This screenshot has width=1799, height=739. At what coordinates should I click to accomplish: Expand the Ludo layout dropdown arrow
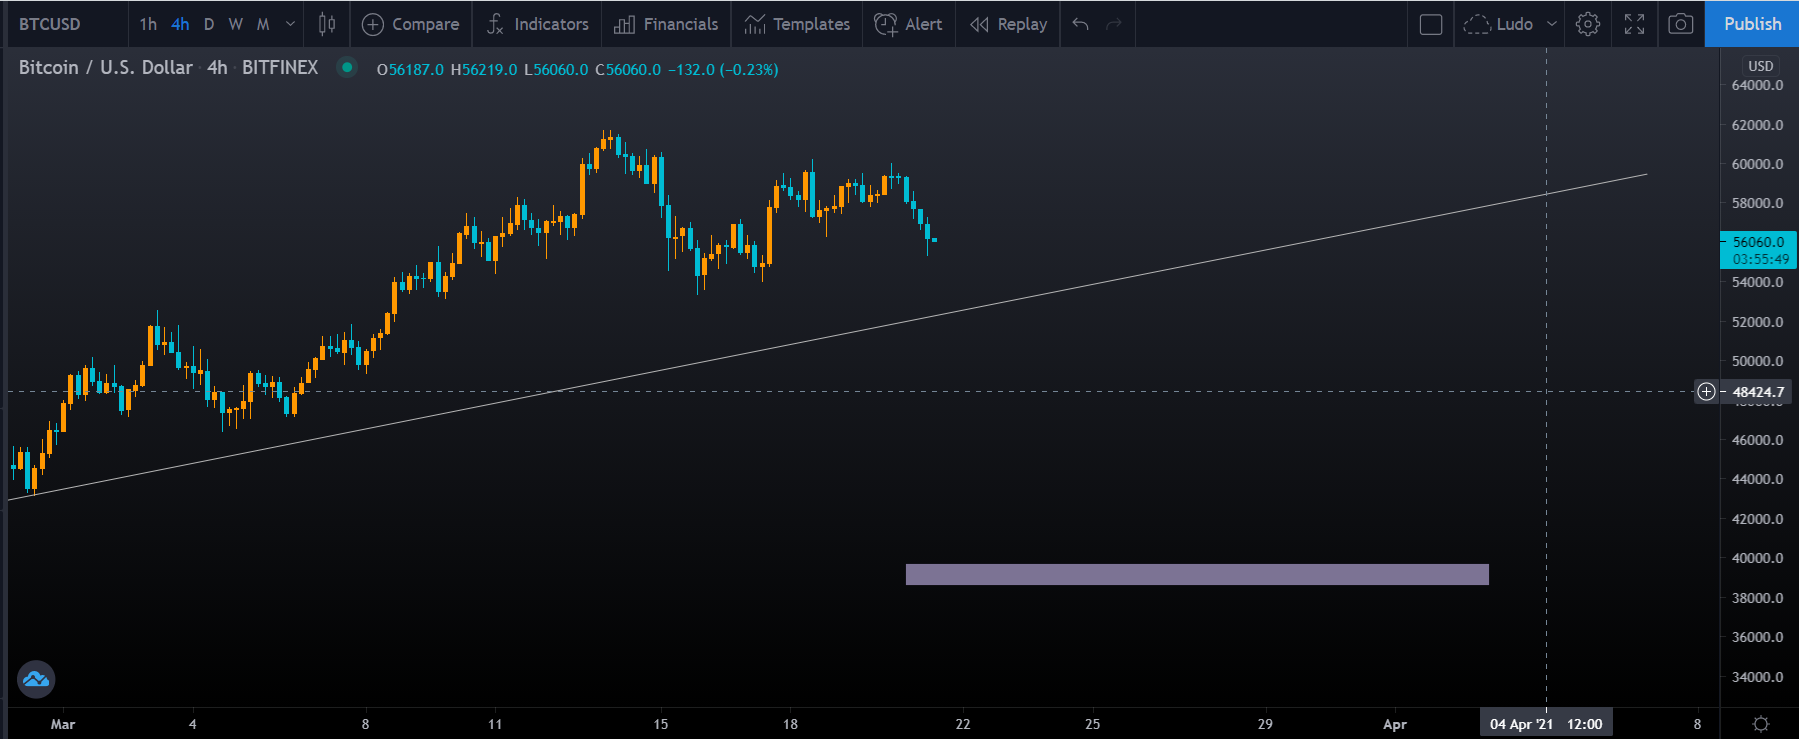click(1552, 24)
